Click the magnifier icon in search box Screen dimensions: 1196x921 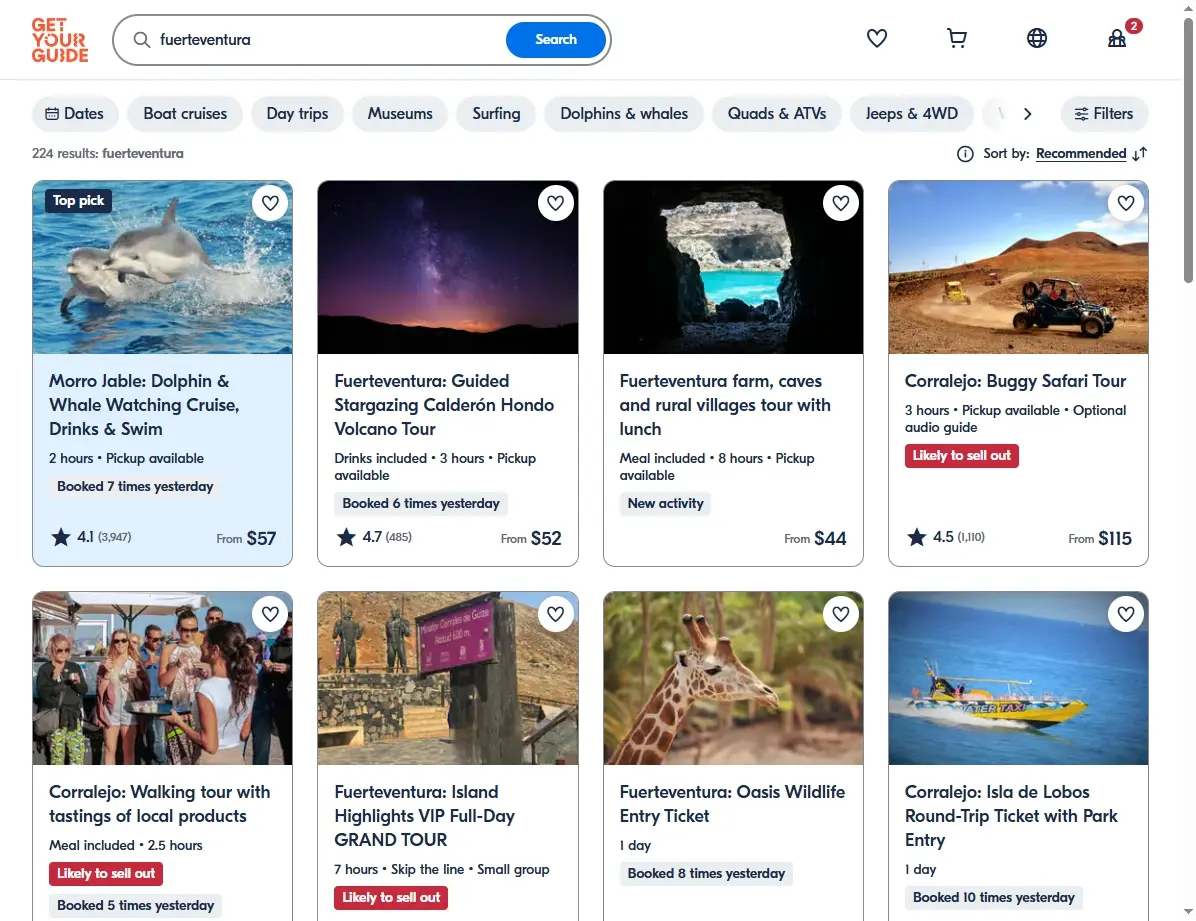tap(142, 40)
